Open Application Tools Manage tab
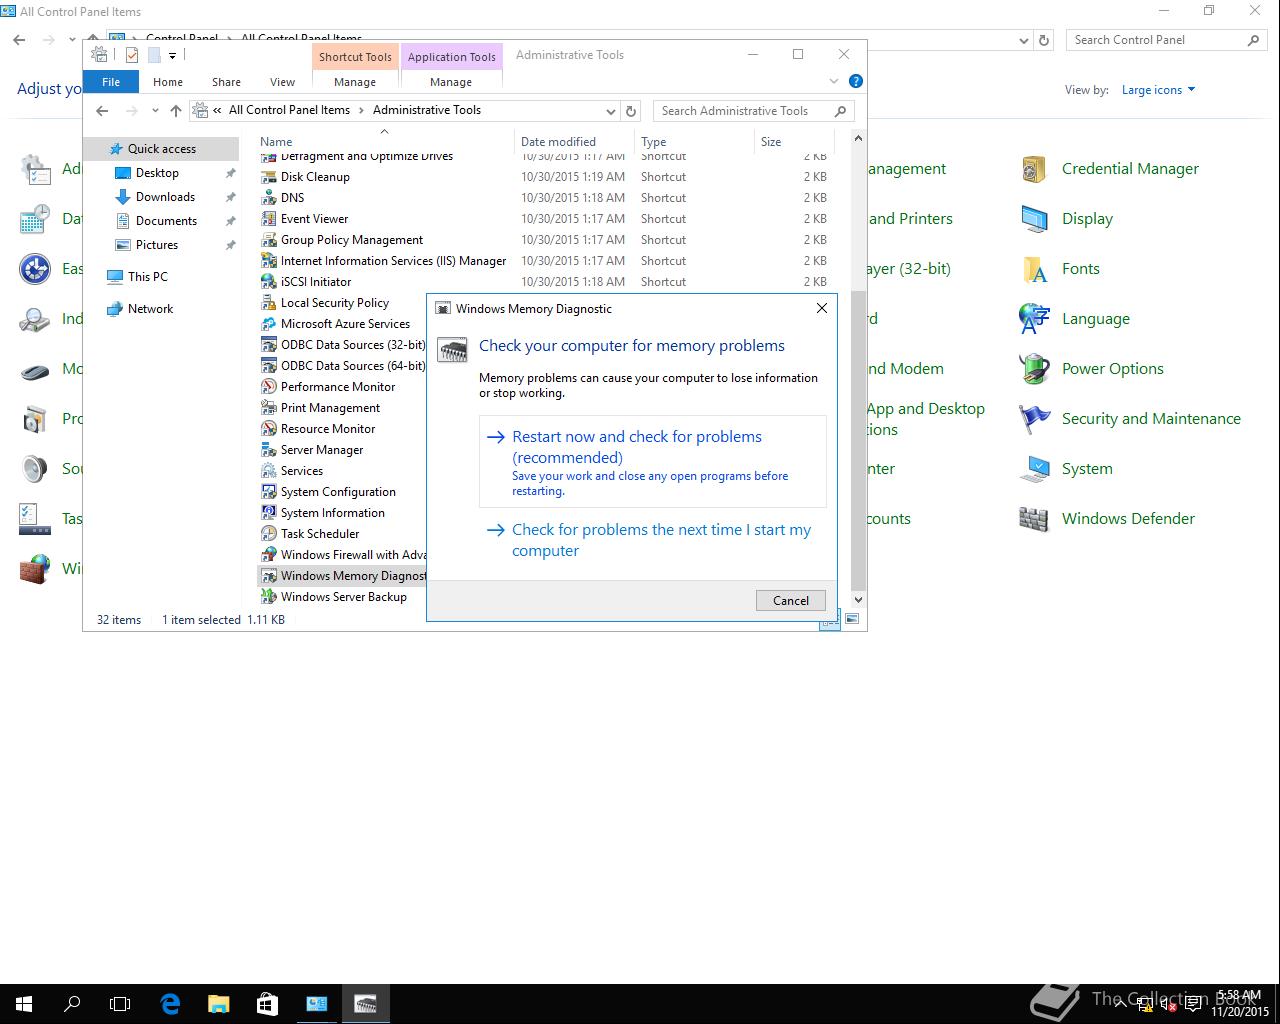The height and width of the screenshot is (1024, 1280). click(x=451, y=82)
